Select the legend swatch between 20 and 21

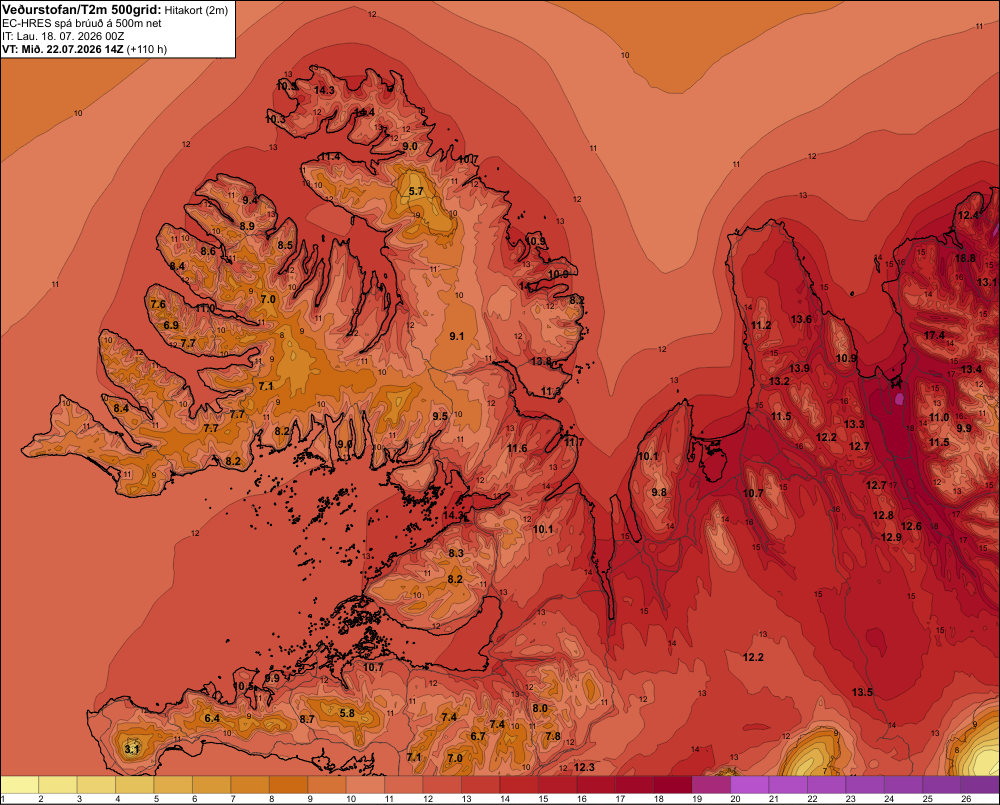(x=749, y=784)
